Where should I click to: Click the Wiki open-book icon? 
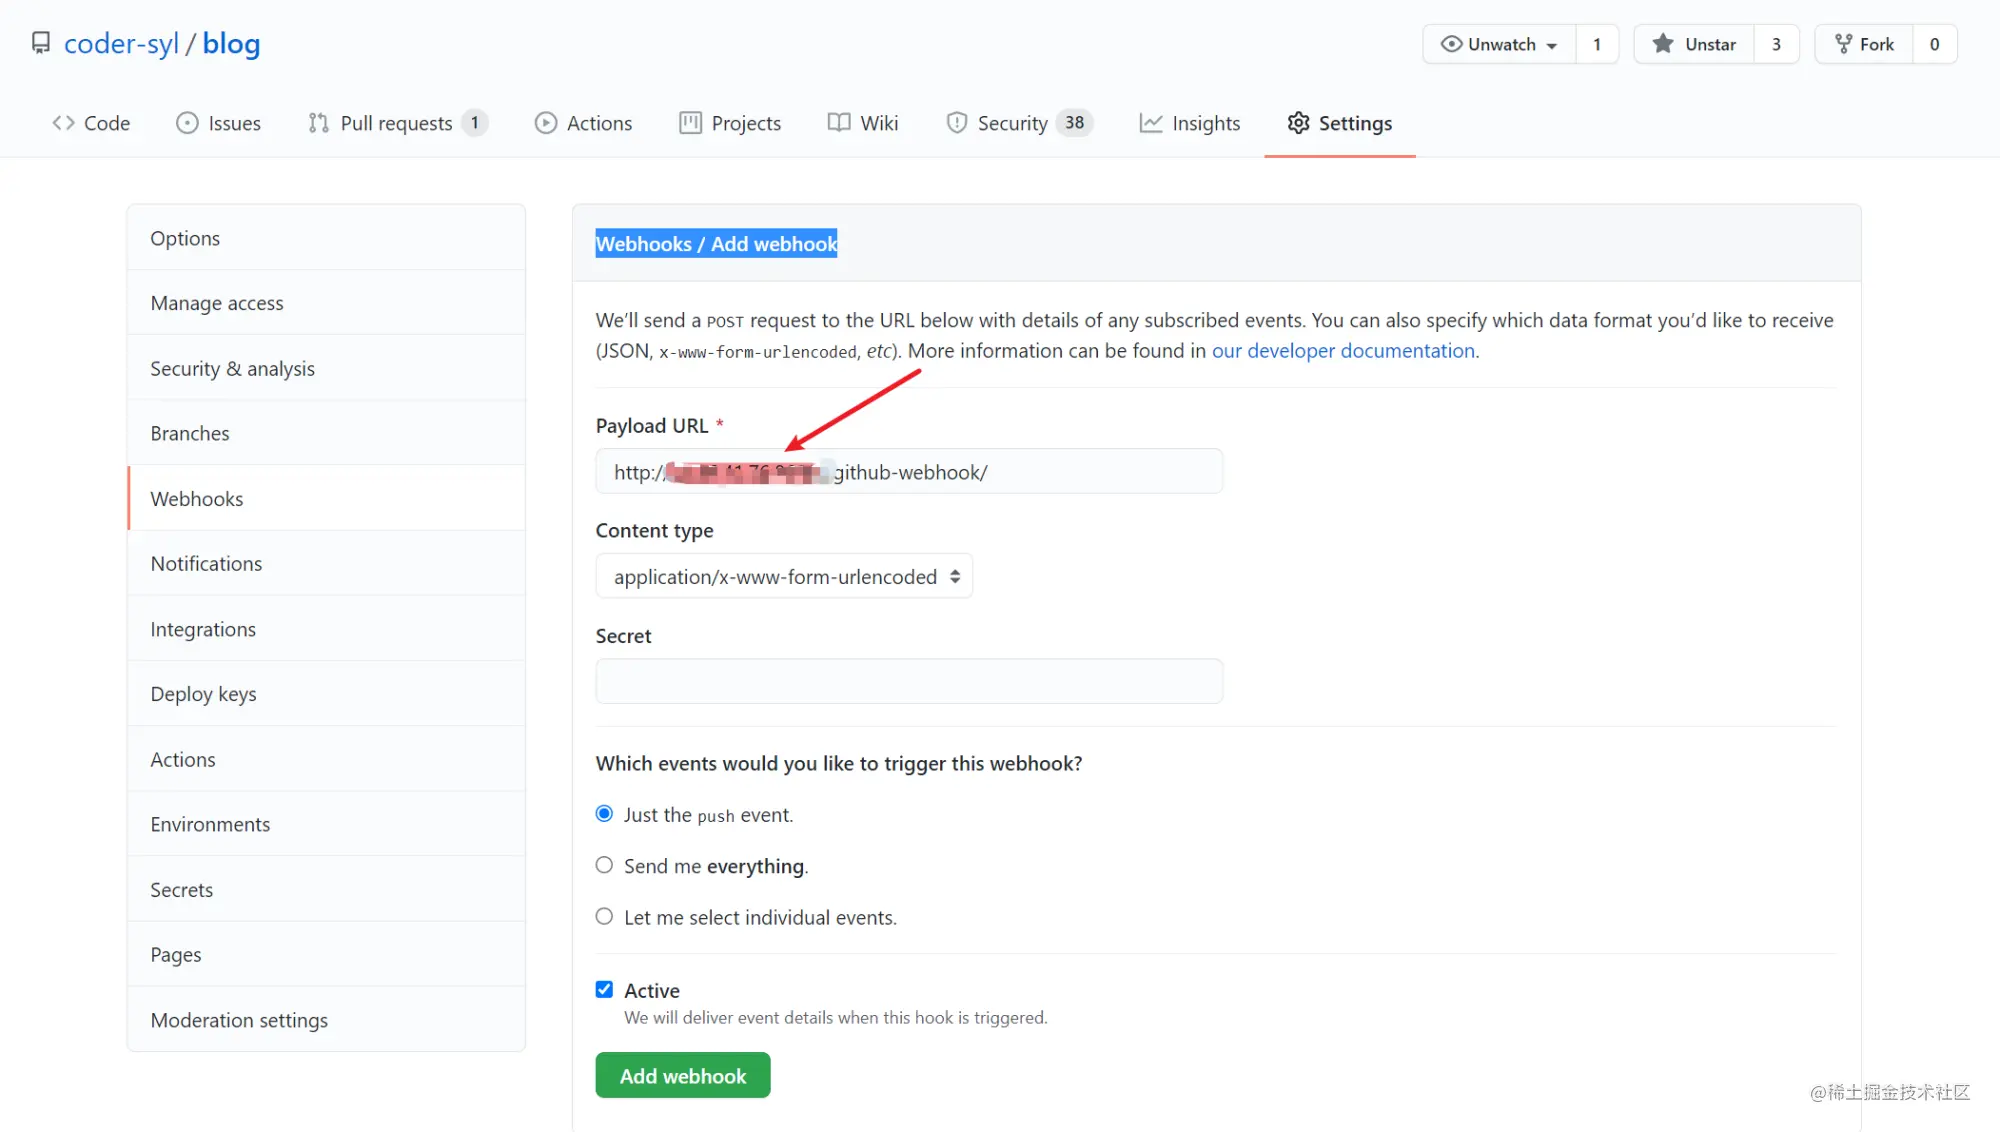pyautogui.click(x=839, y=123)
